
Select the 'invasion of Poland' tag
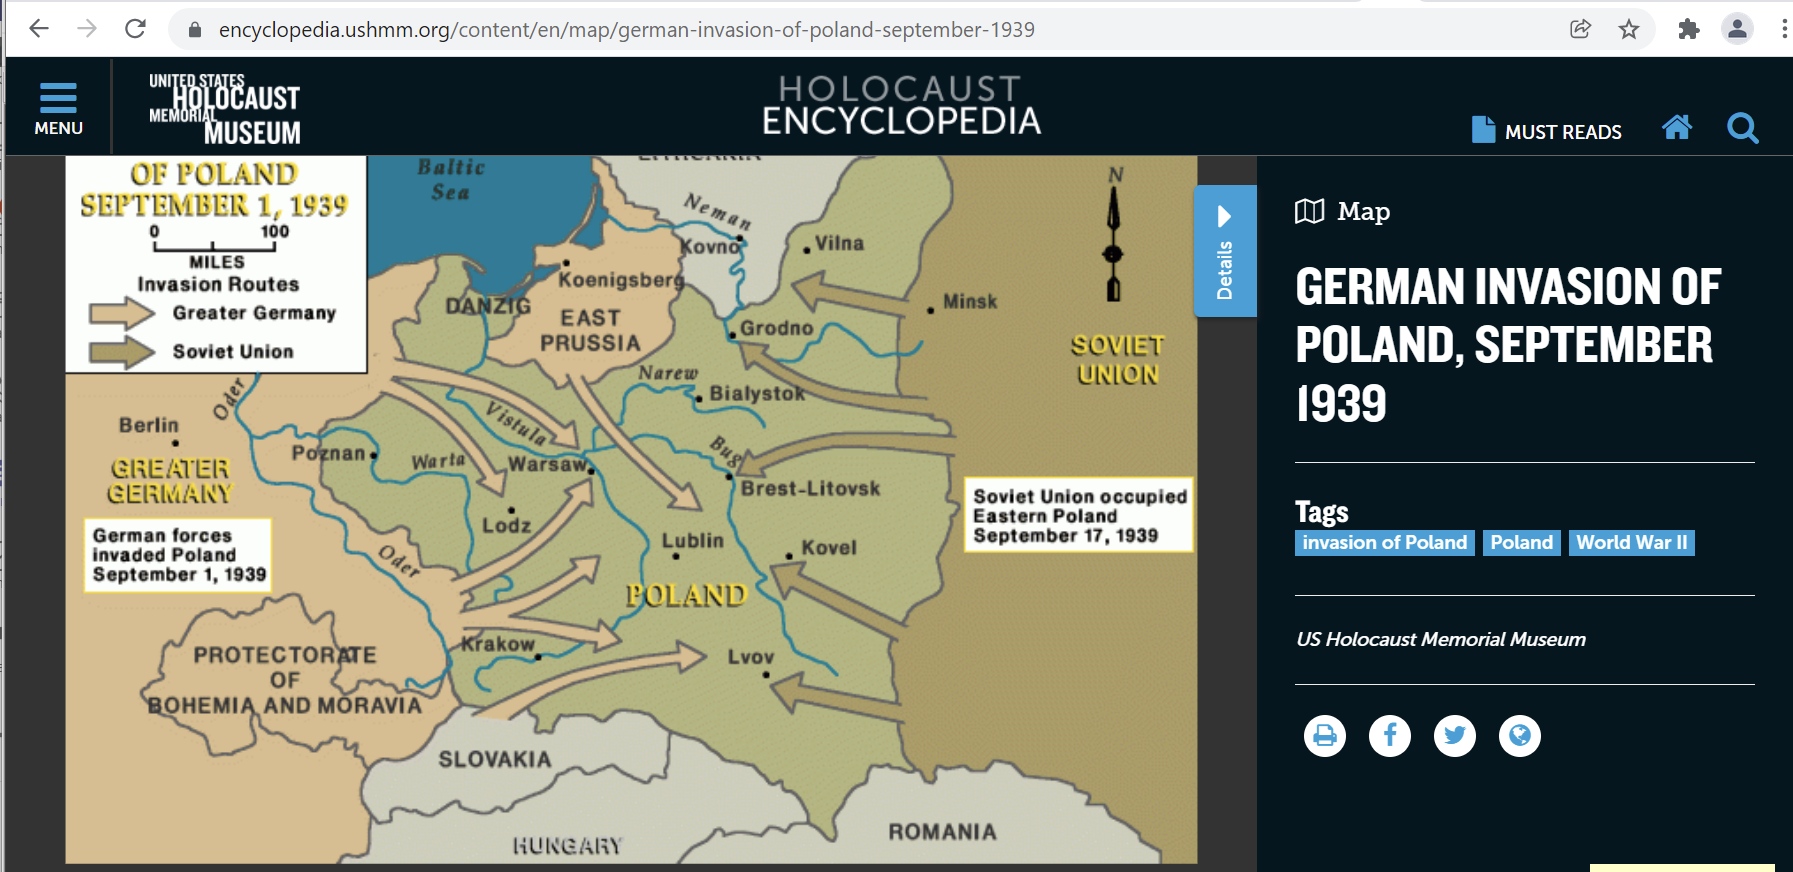coord(1384,543)
